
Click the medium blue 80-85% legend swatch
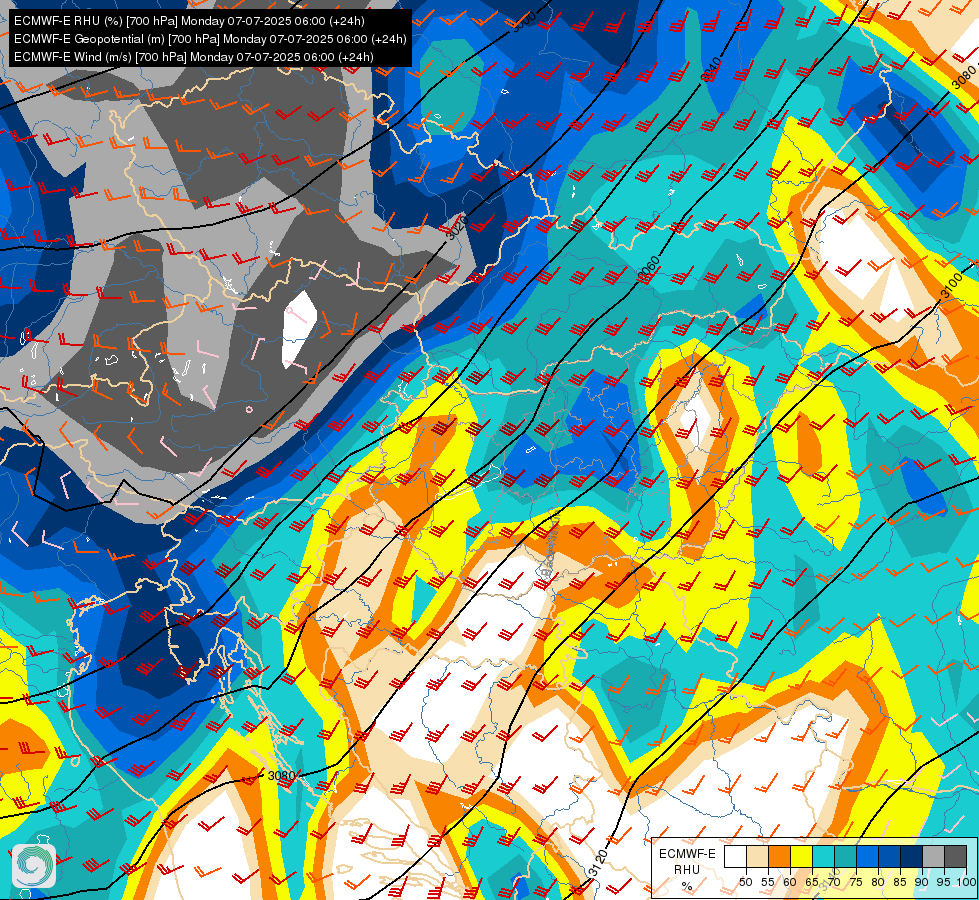tap(890, 856)
